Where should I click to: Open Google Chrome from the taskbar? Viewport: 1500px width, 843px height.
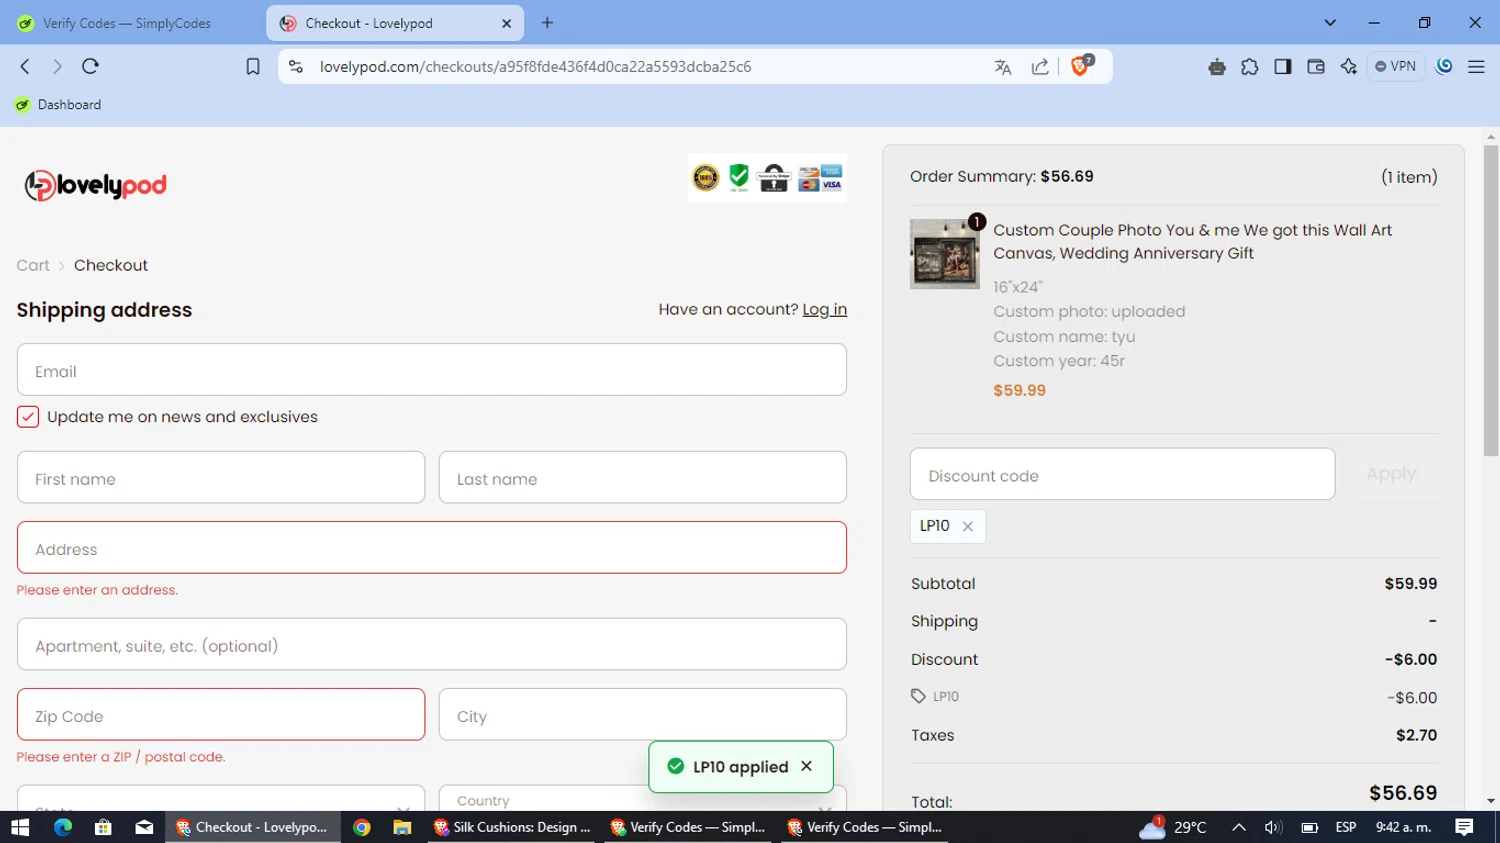click(x=362, y=827)
